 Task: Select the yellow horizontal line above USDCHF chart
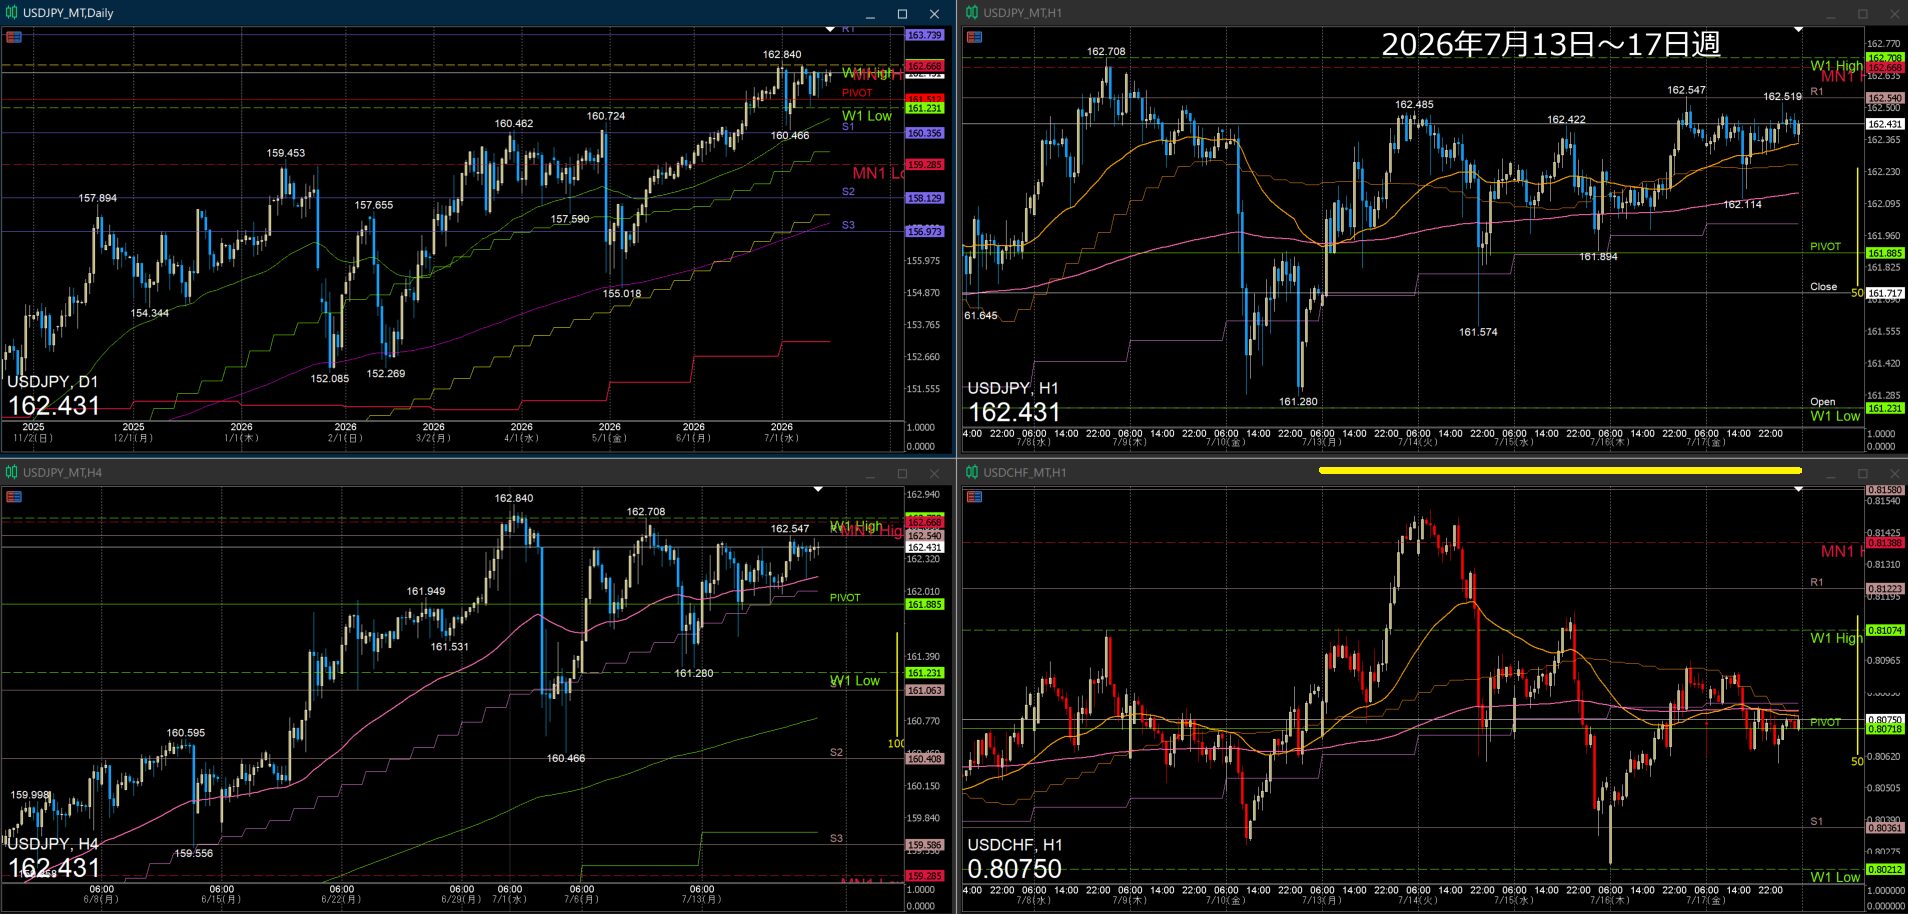pyautogui.click(x=1560, y=470)
